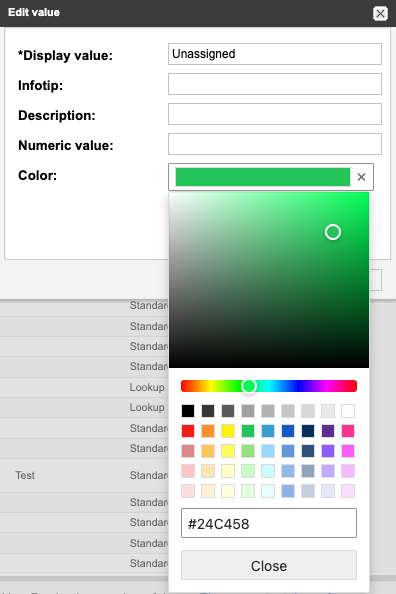Pick the bright magenta swatch
The width and height of the screenshot is (396, 594).
click(x=348, y=451)
